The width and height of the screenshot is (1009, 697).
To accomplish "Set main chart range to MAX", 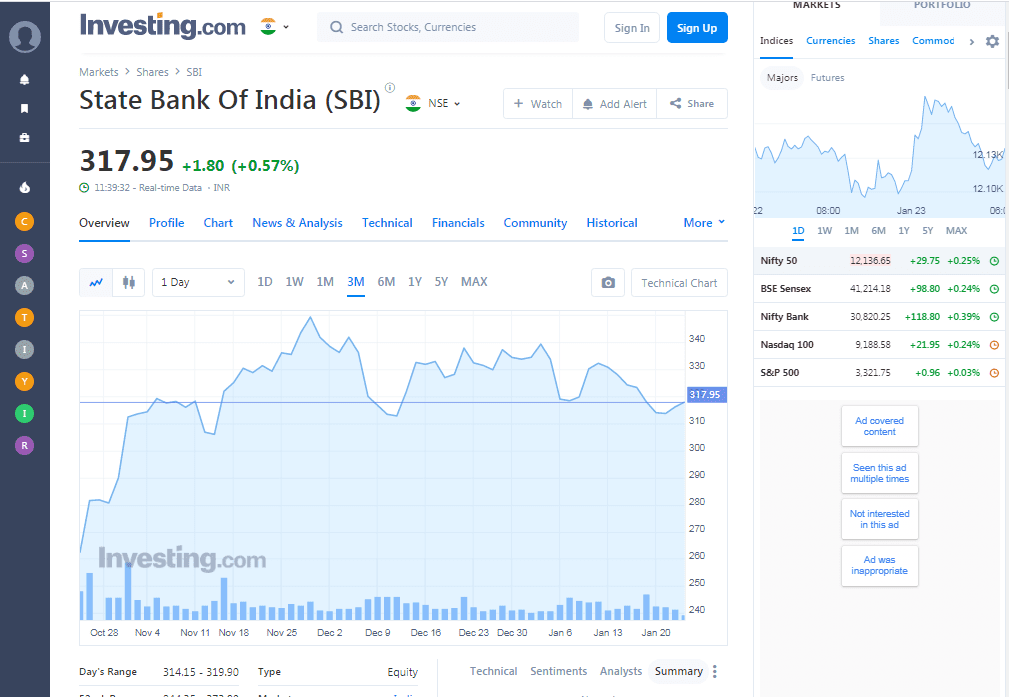I will pos(474,282).
